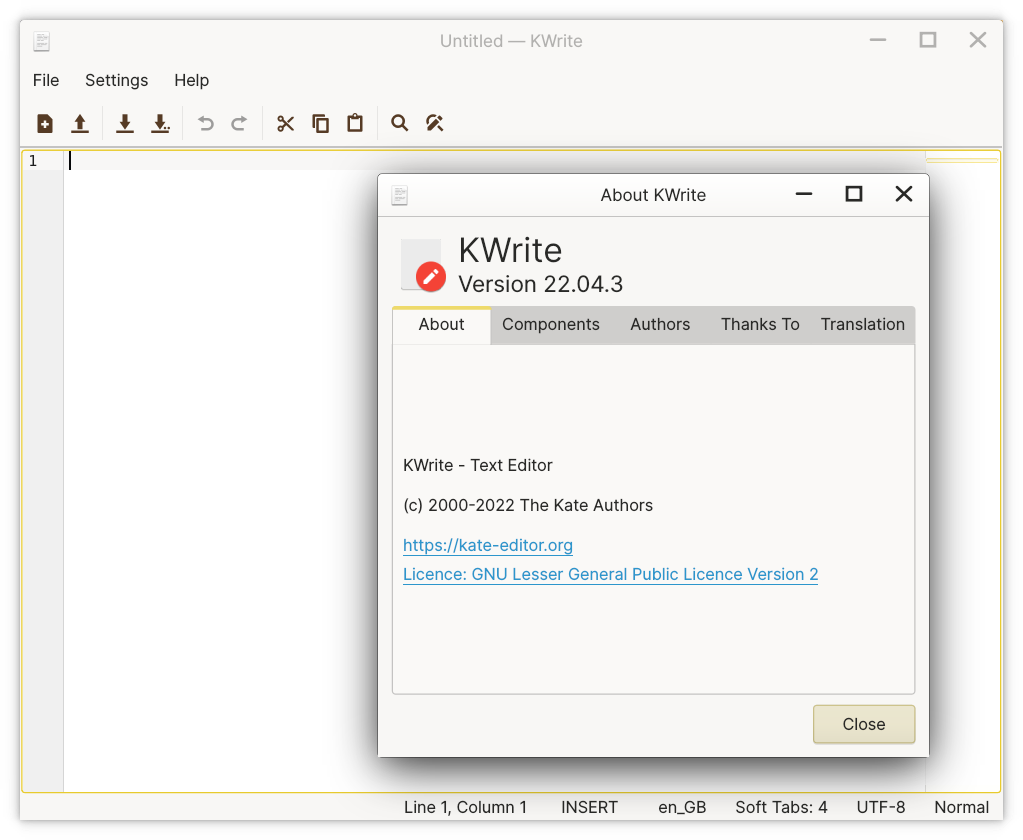Click the Redo arrow icon
The width and height of the screenshot is (1023, 840).
pos(239,123)
